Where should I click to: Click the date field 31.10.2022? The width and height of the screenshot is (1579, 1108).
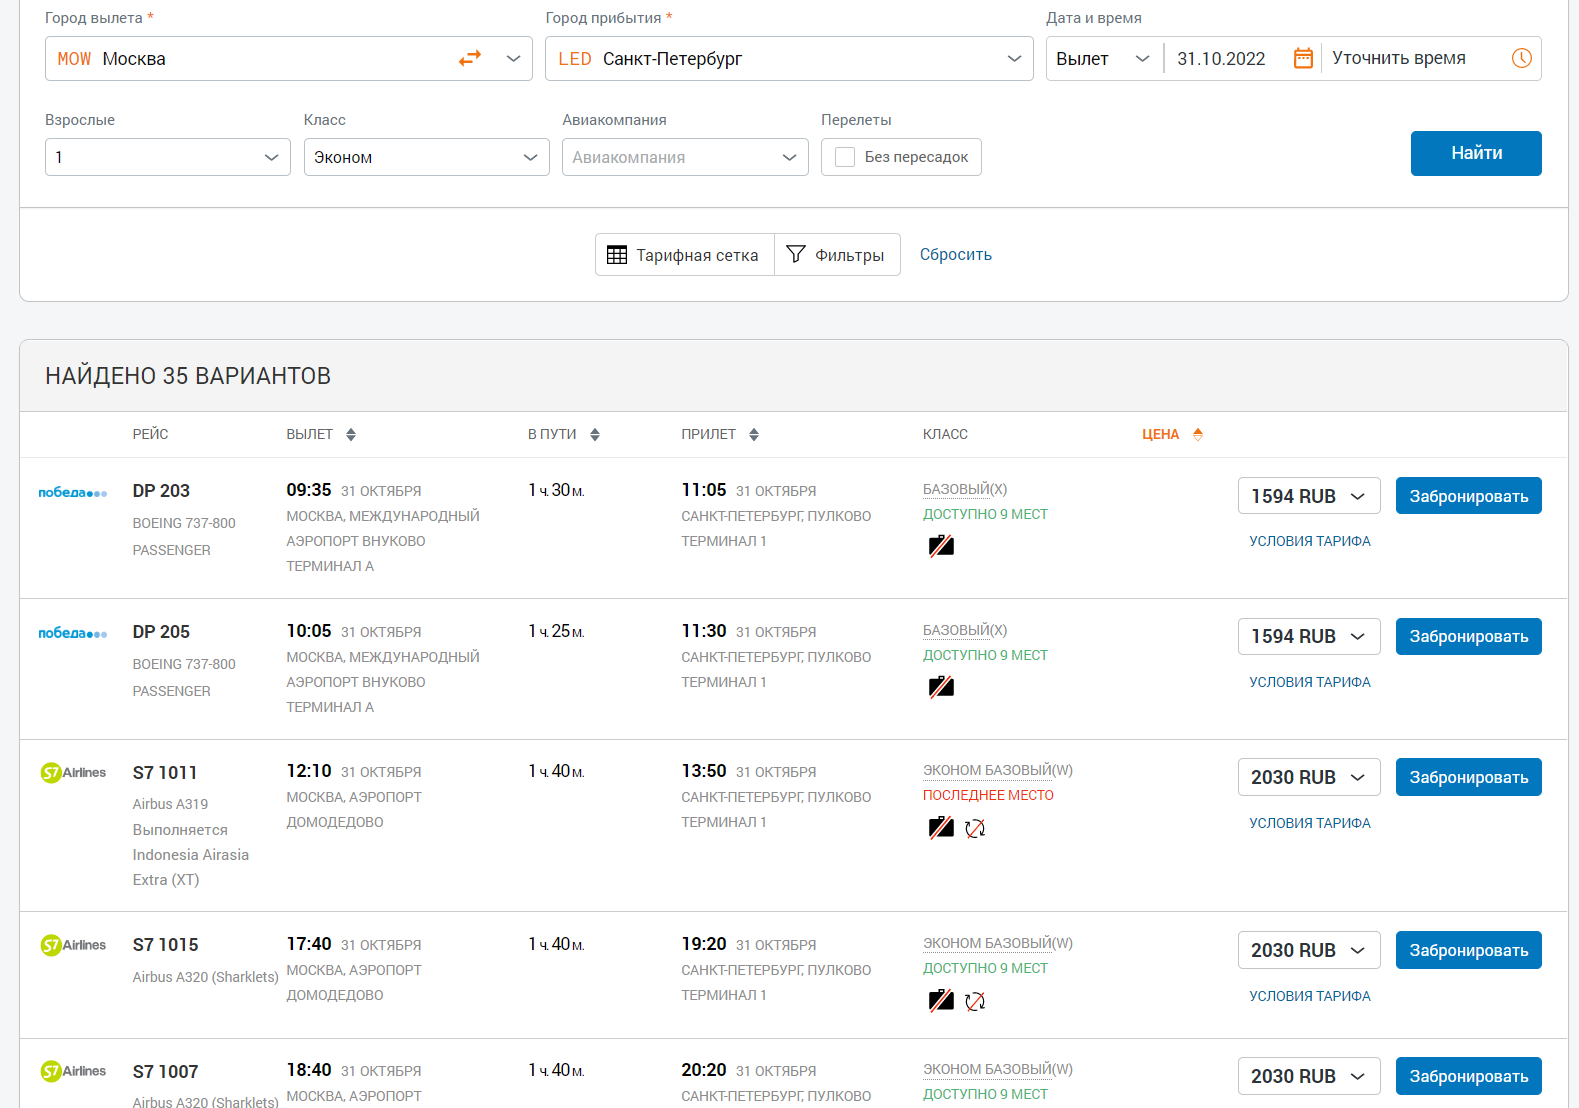pyautogui.click(x=1221, y=59)
